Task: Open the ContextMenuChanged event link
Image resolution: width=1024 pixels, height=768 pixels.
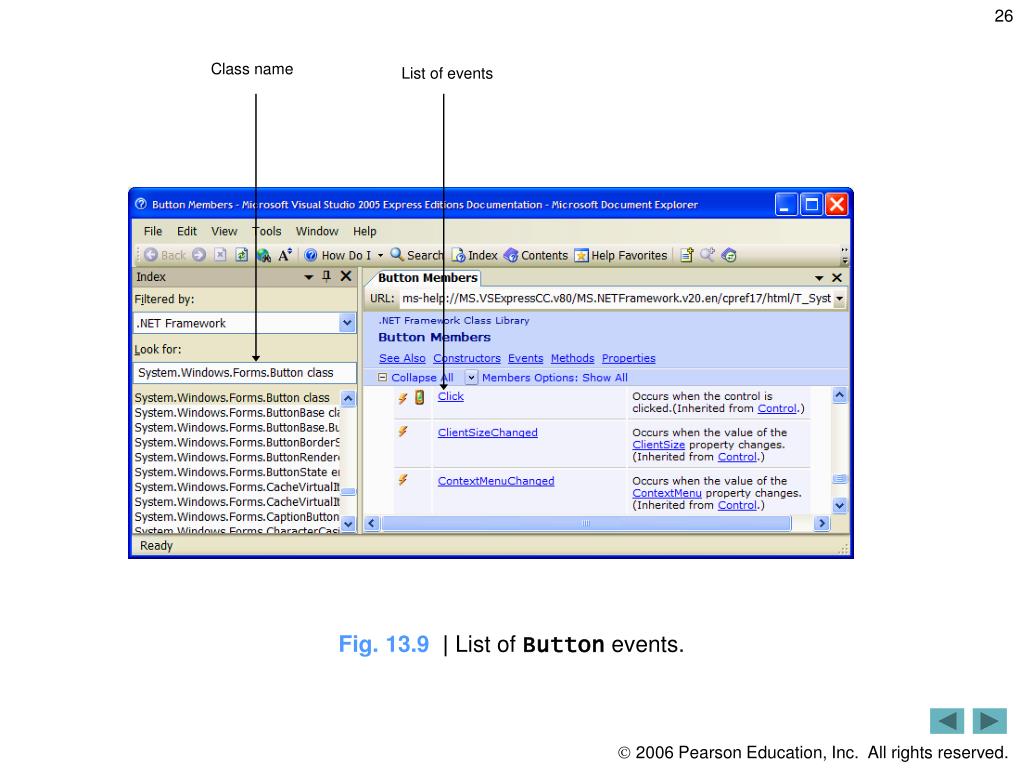Action: click(x=496, y=481)
